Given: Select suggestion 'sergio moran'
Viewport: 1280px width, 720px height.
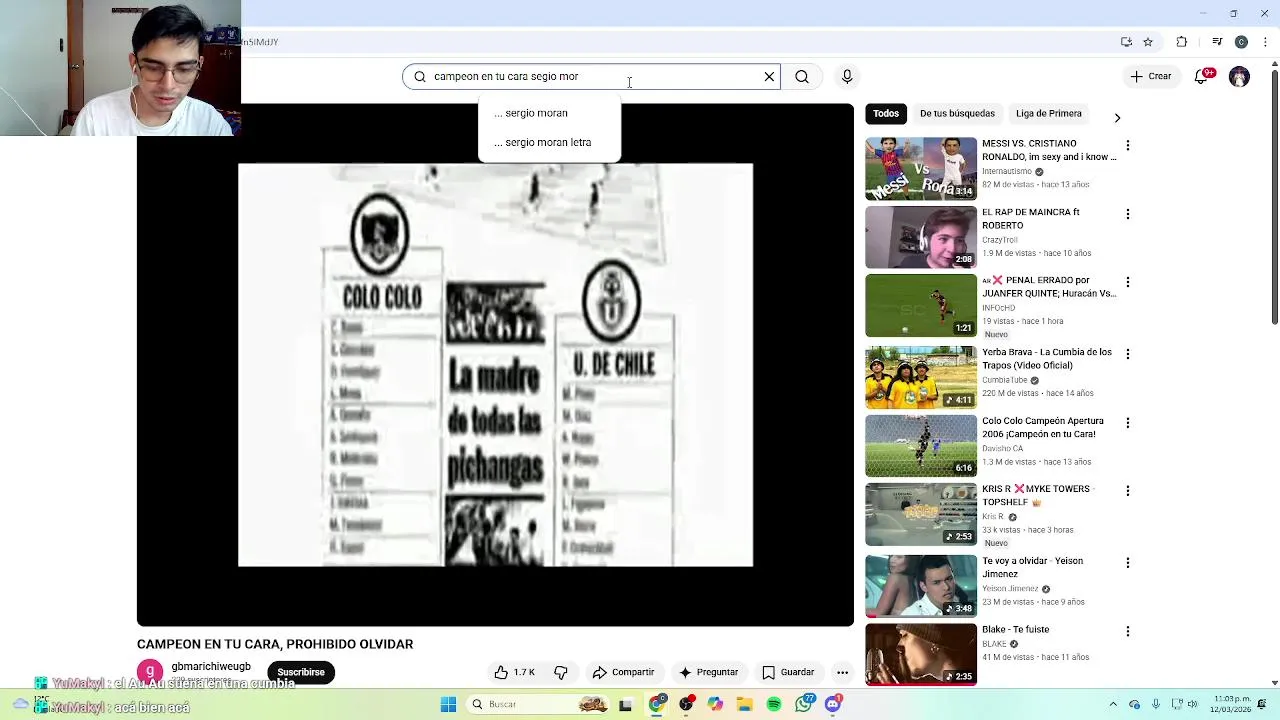Looking at the screenshot, I should coord(550,113).
